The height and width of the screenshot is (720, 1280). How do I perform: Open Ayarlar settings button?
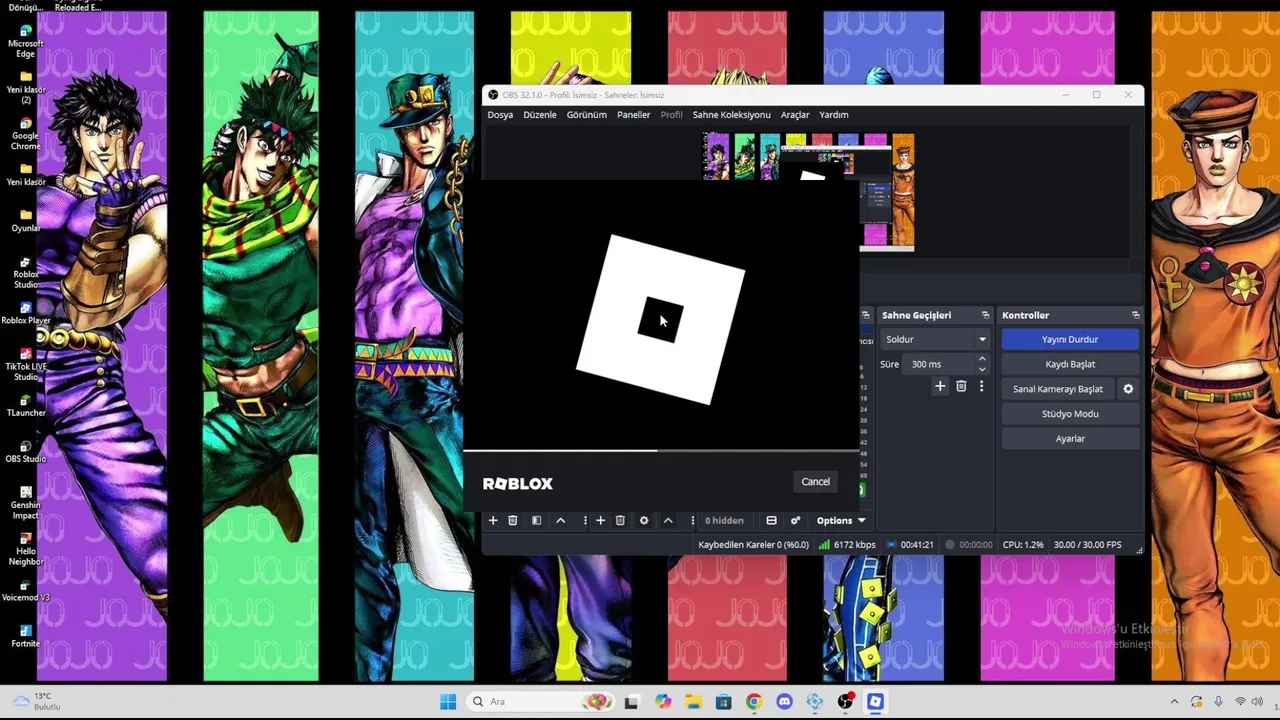[x=1070, y=439]
